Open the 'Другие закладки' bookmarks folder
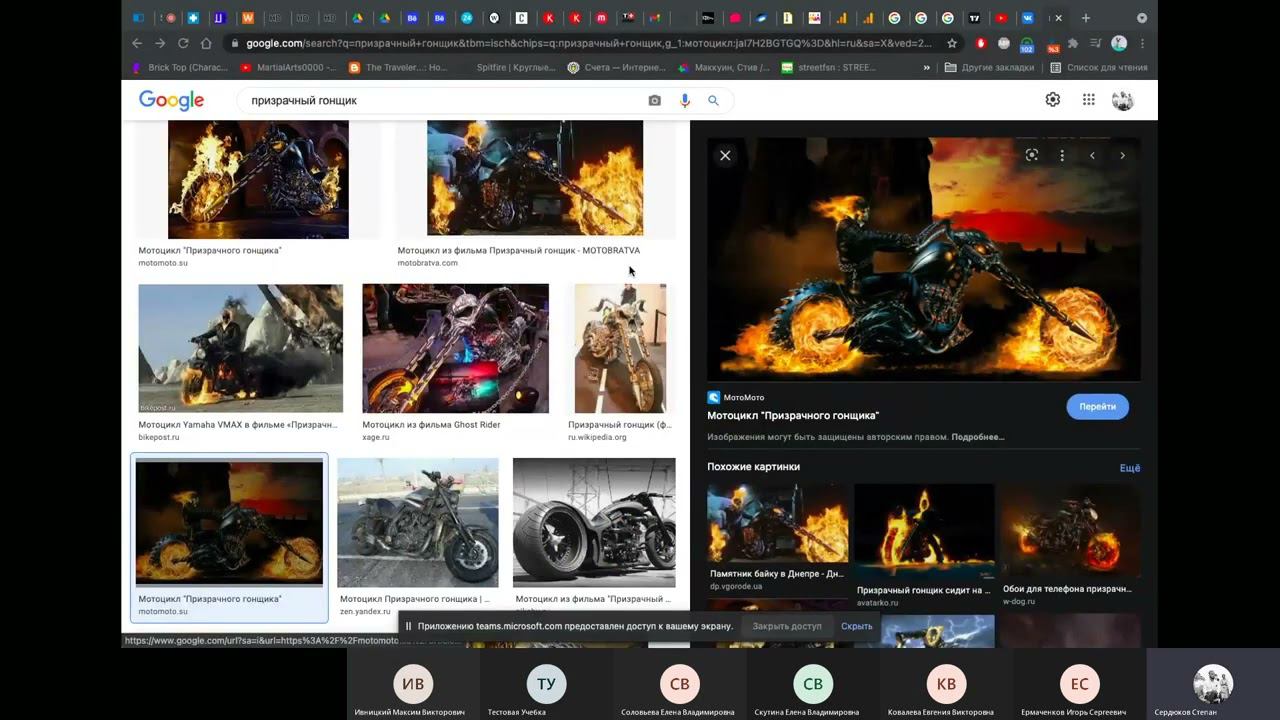 pyautogui.click(x=989, y=68)
